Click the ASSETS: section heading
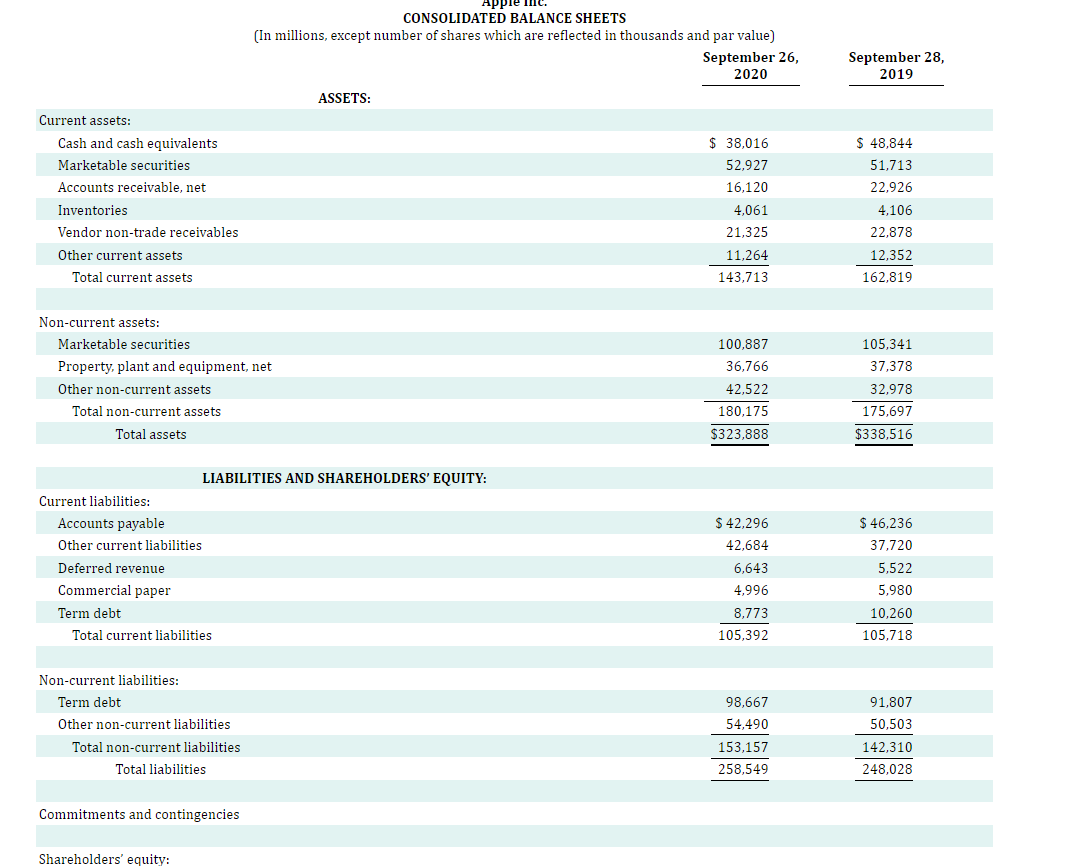 click(344, 98)
